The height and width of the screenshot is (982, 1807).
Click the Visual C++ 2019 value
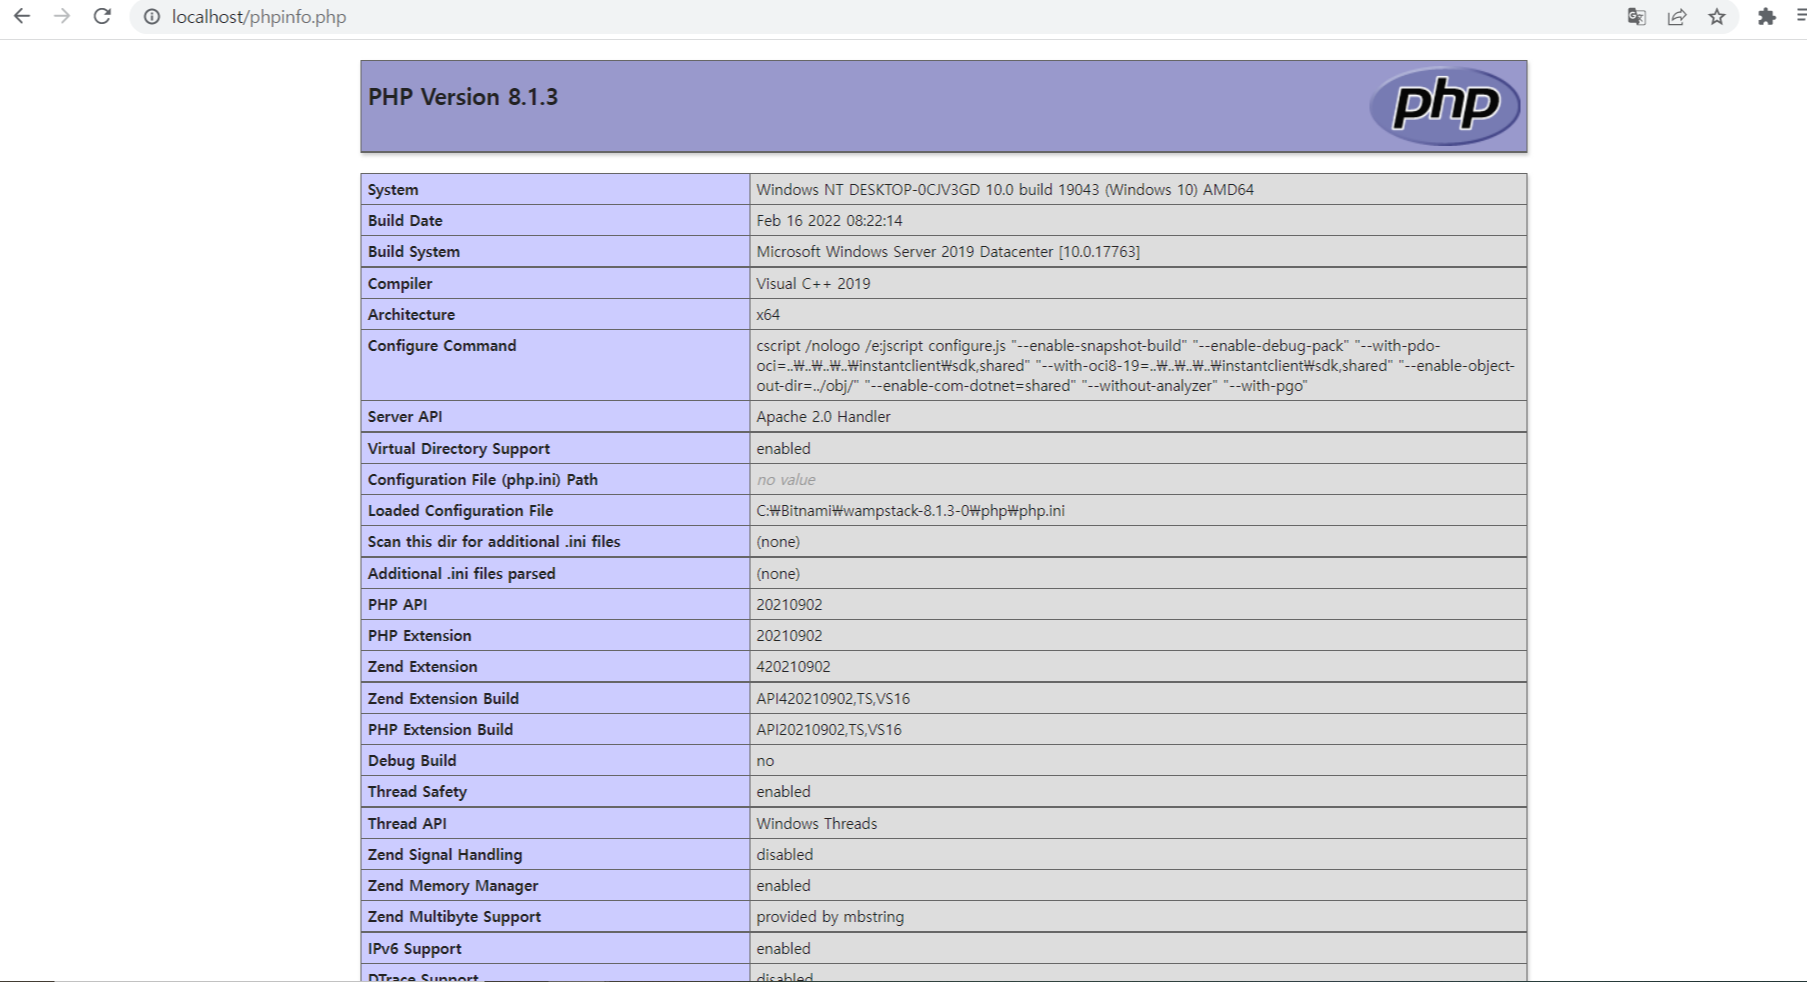pyautogui.click(x=813, y=284)
